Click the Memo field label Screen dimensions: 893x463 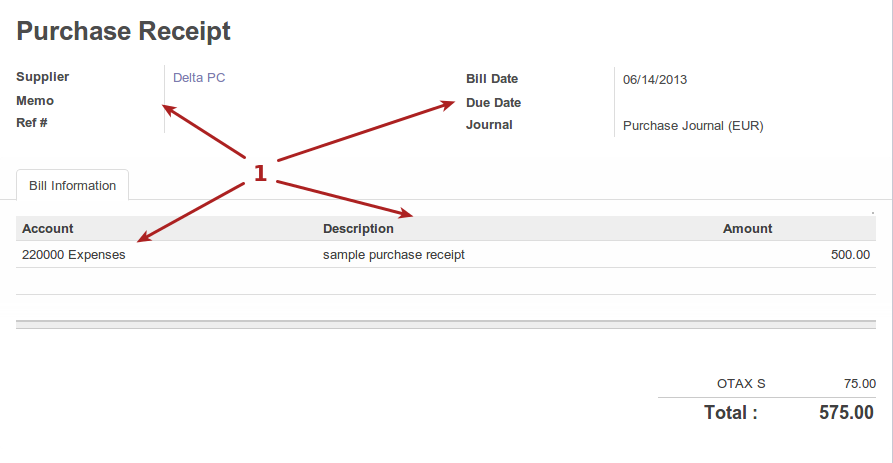[x=35, y=101]
